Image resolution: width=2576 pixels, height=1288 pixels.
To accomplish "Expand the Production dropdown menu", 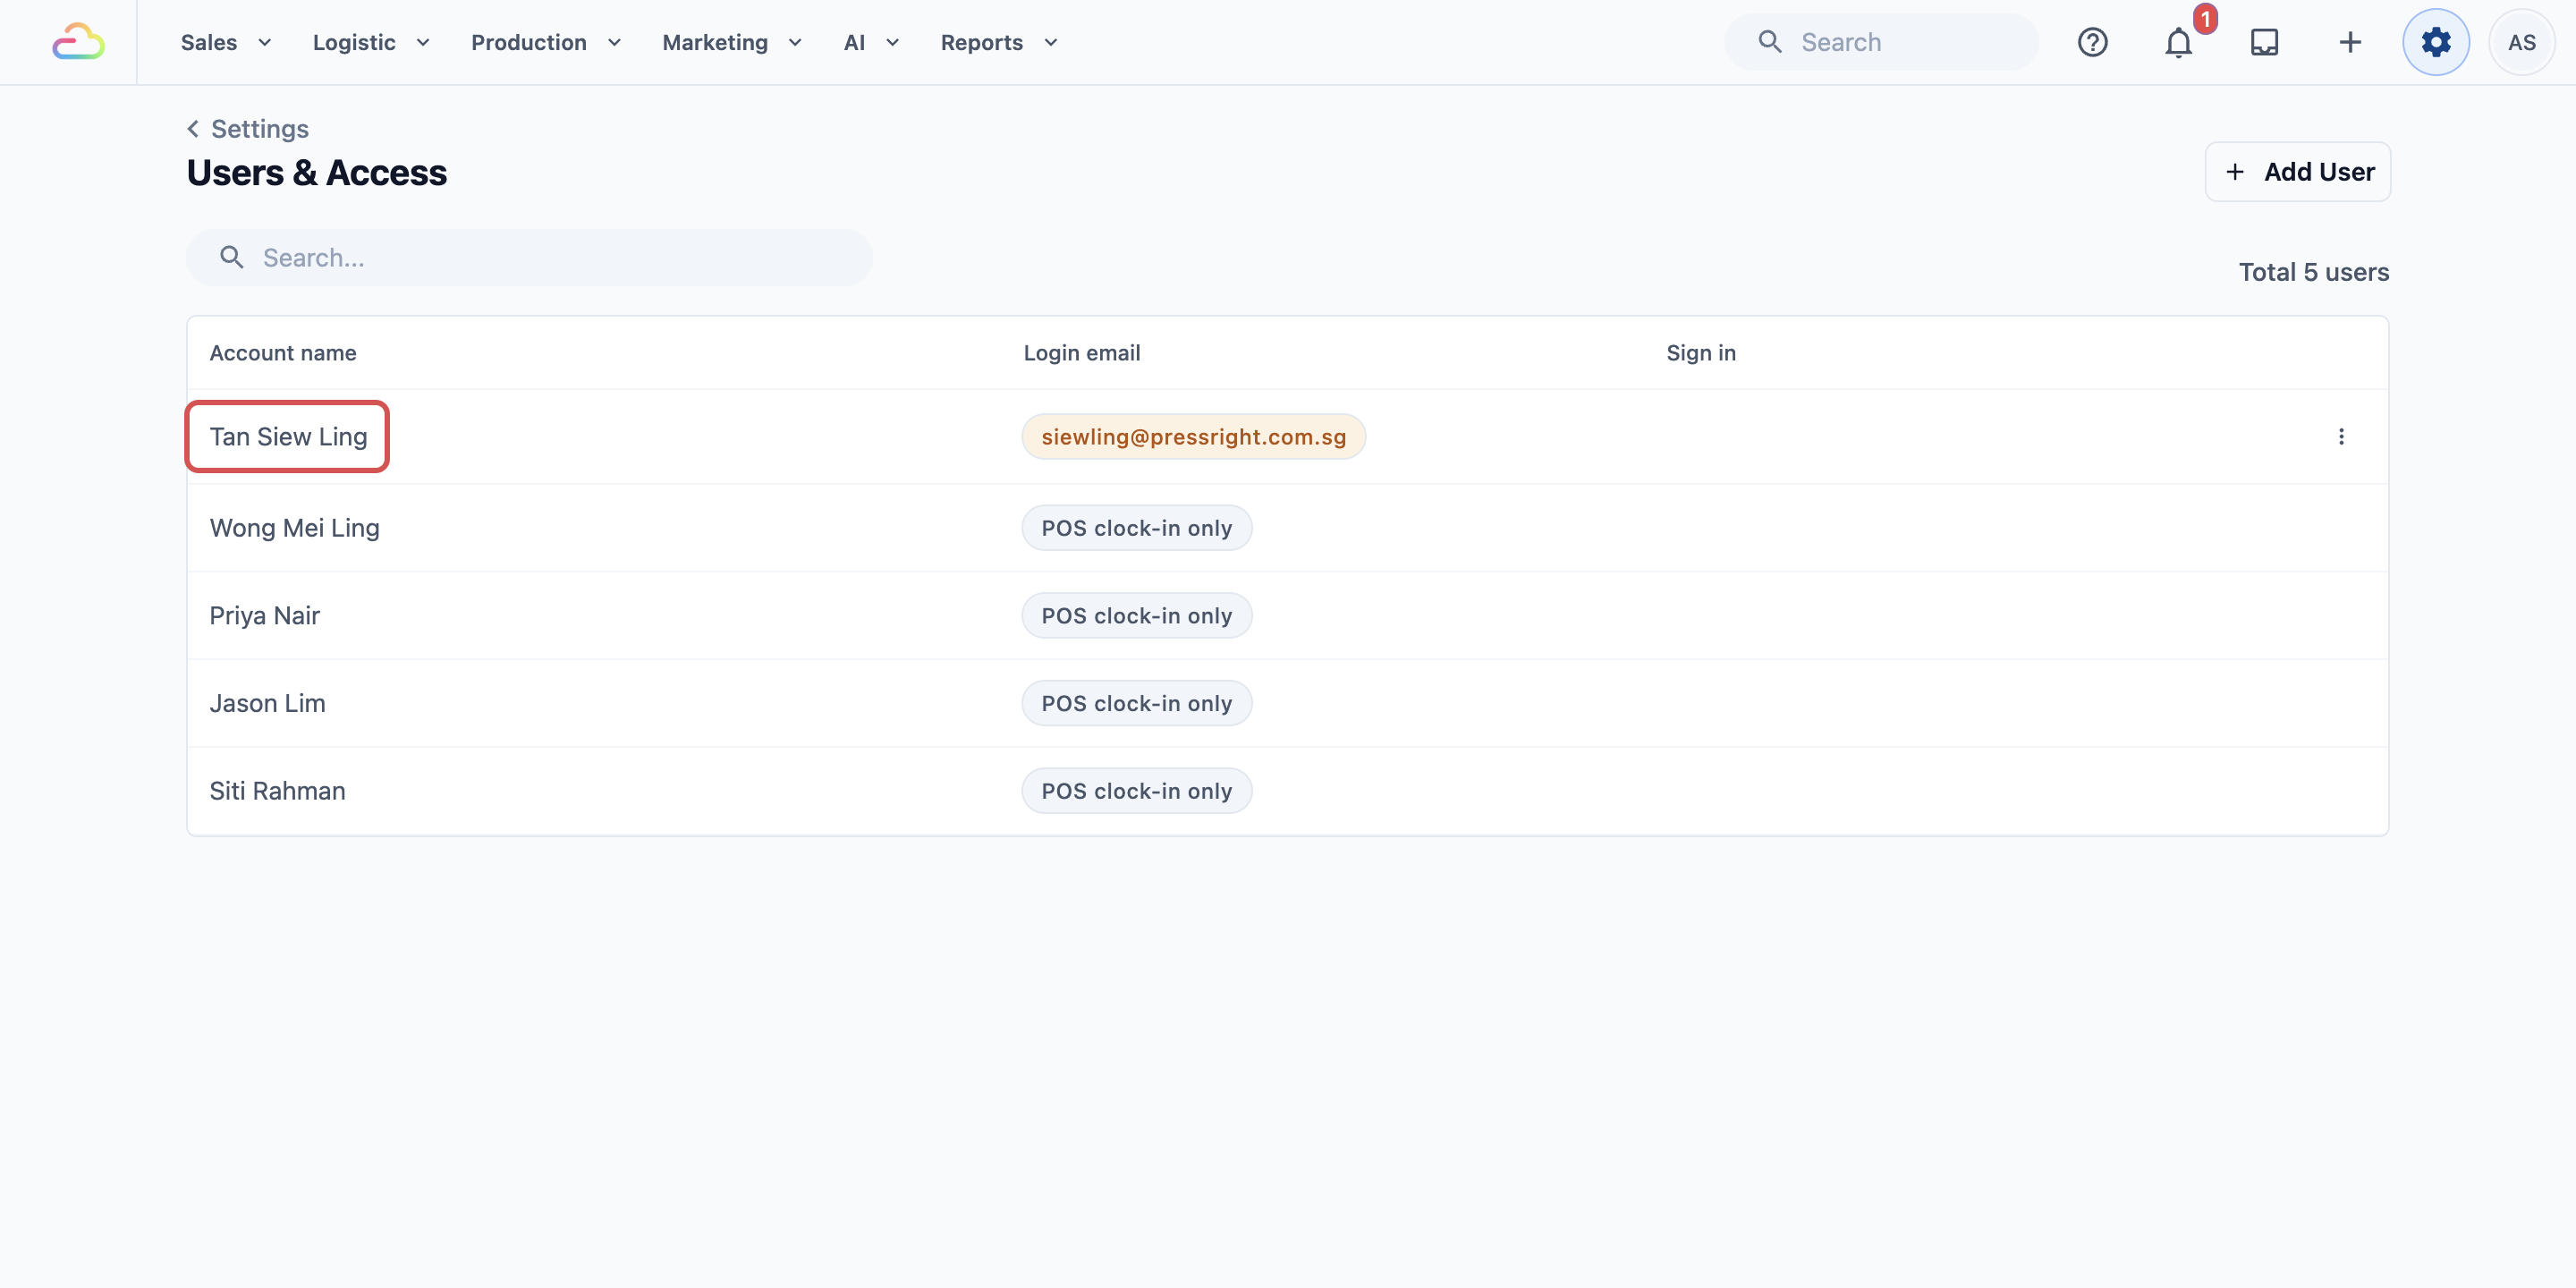I will pos(546,42).
